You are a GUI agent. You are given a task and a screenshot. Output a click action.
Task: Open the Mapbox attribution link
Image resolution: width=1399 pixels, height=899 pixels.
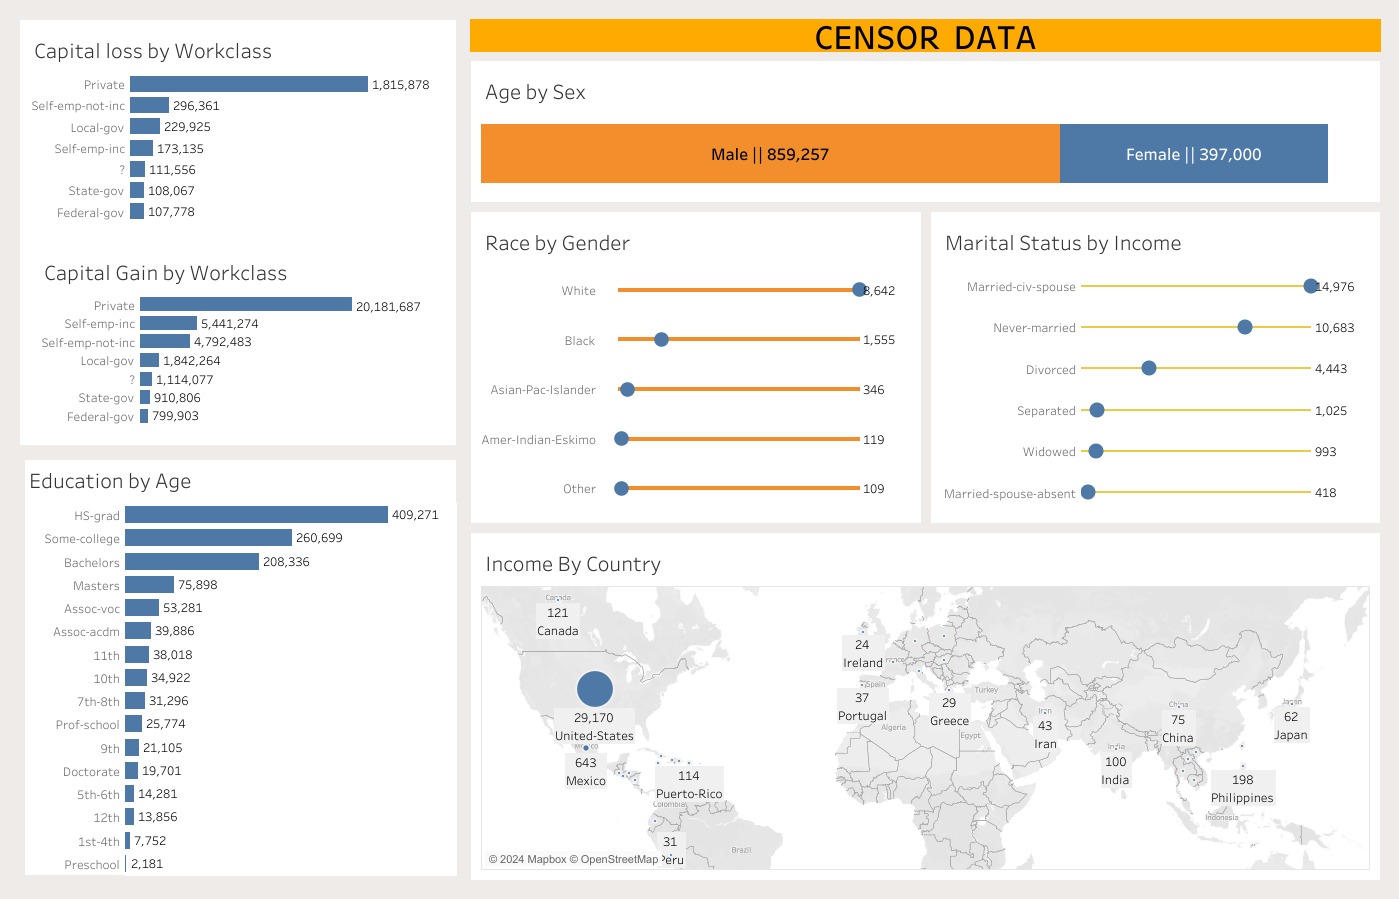coord(546,859)
